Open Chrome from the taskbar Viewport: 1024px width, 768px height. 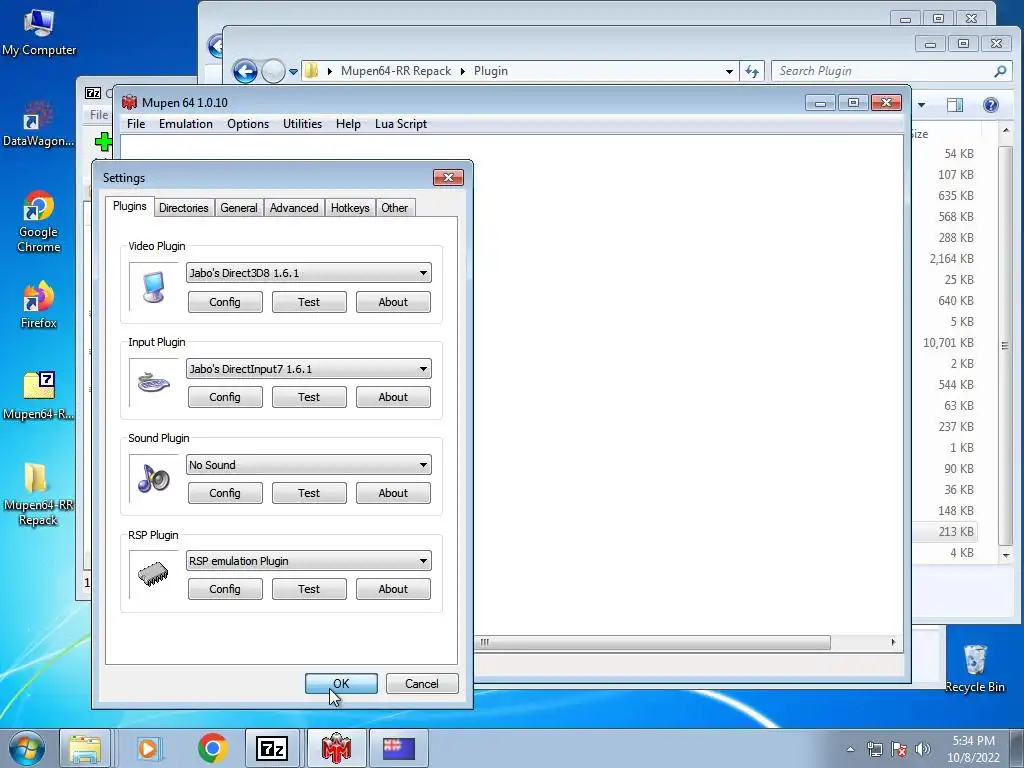click(x=212, y=748)
